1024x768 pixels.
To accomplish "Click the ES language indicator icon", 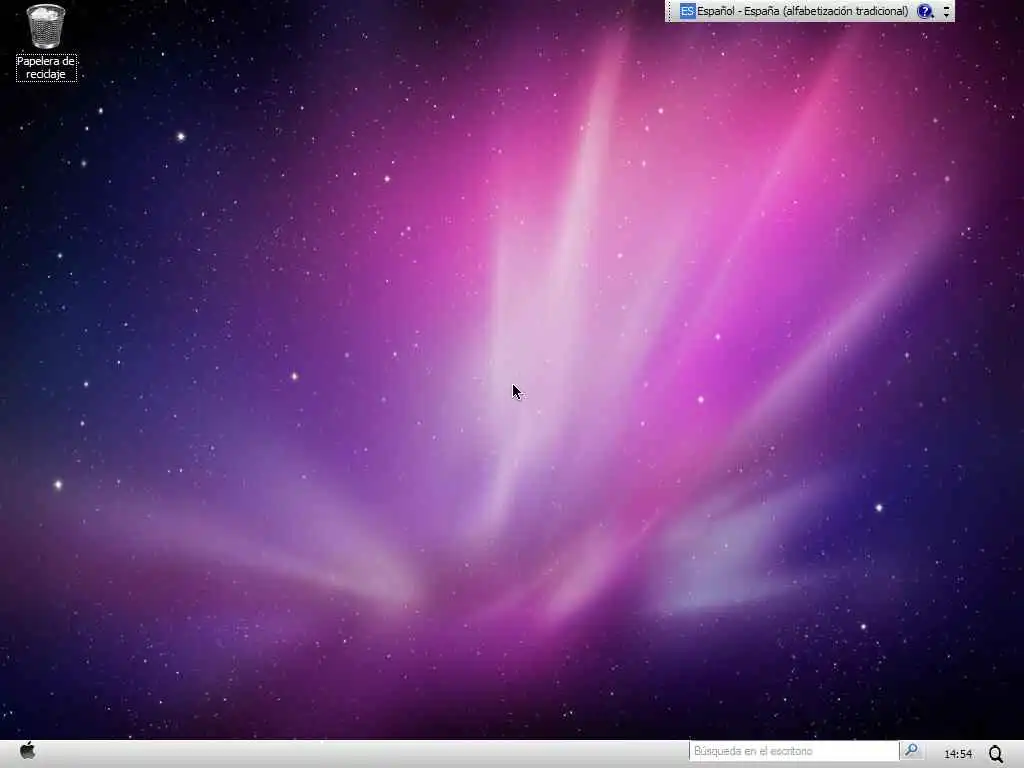I will coord(687,11).
